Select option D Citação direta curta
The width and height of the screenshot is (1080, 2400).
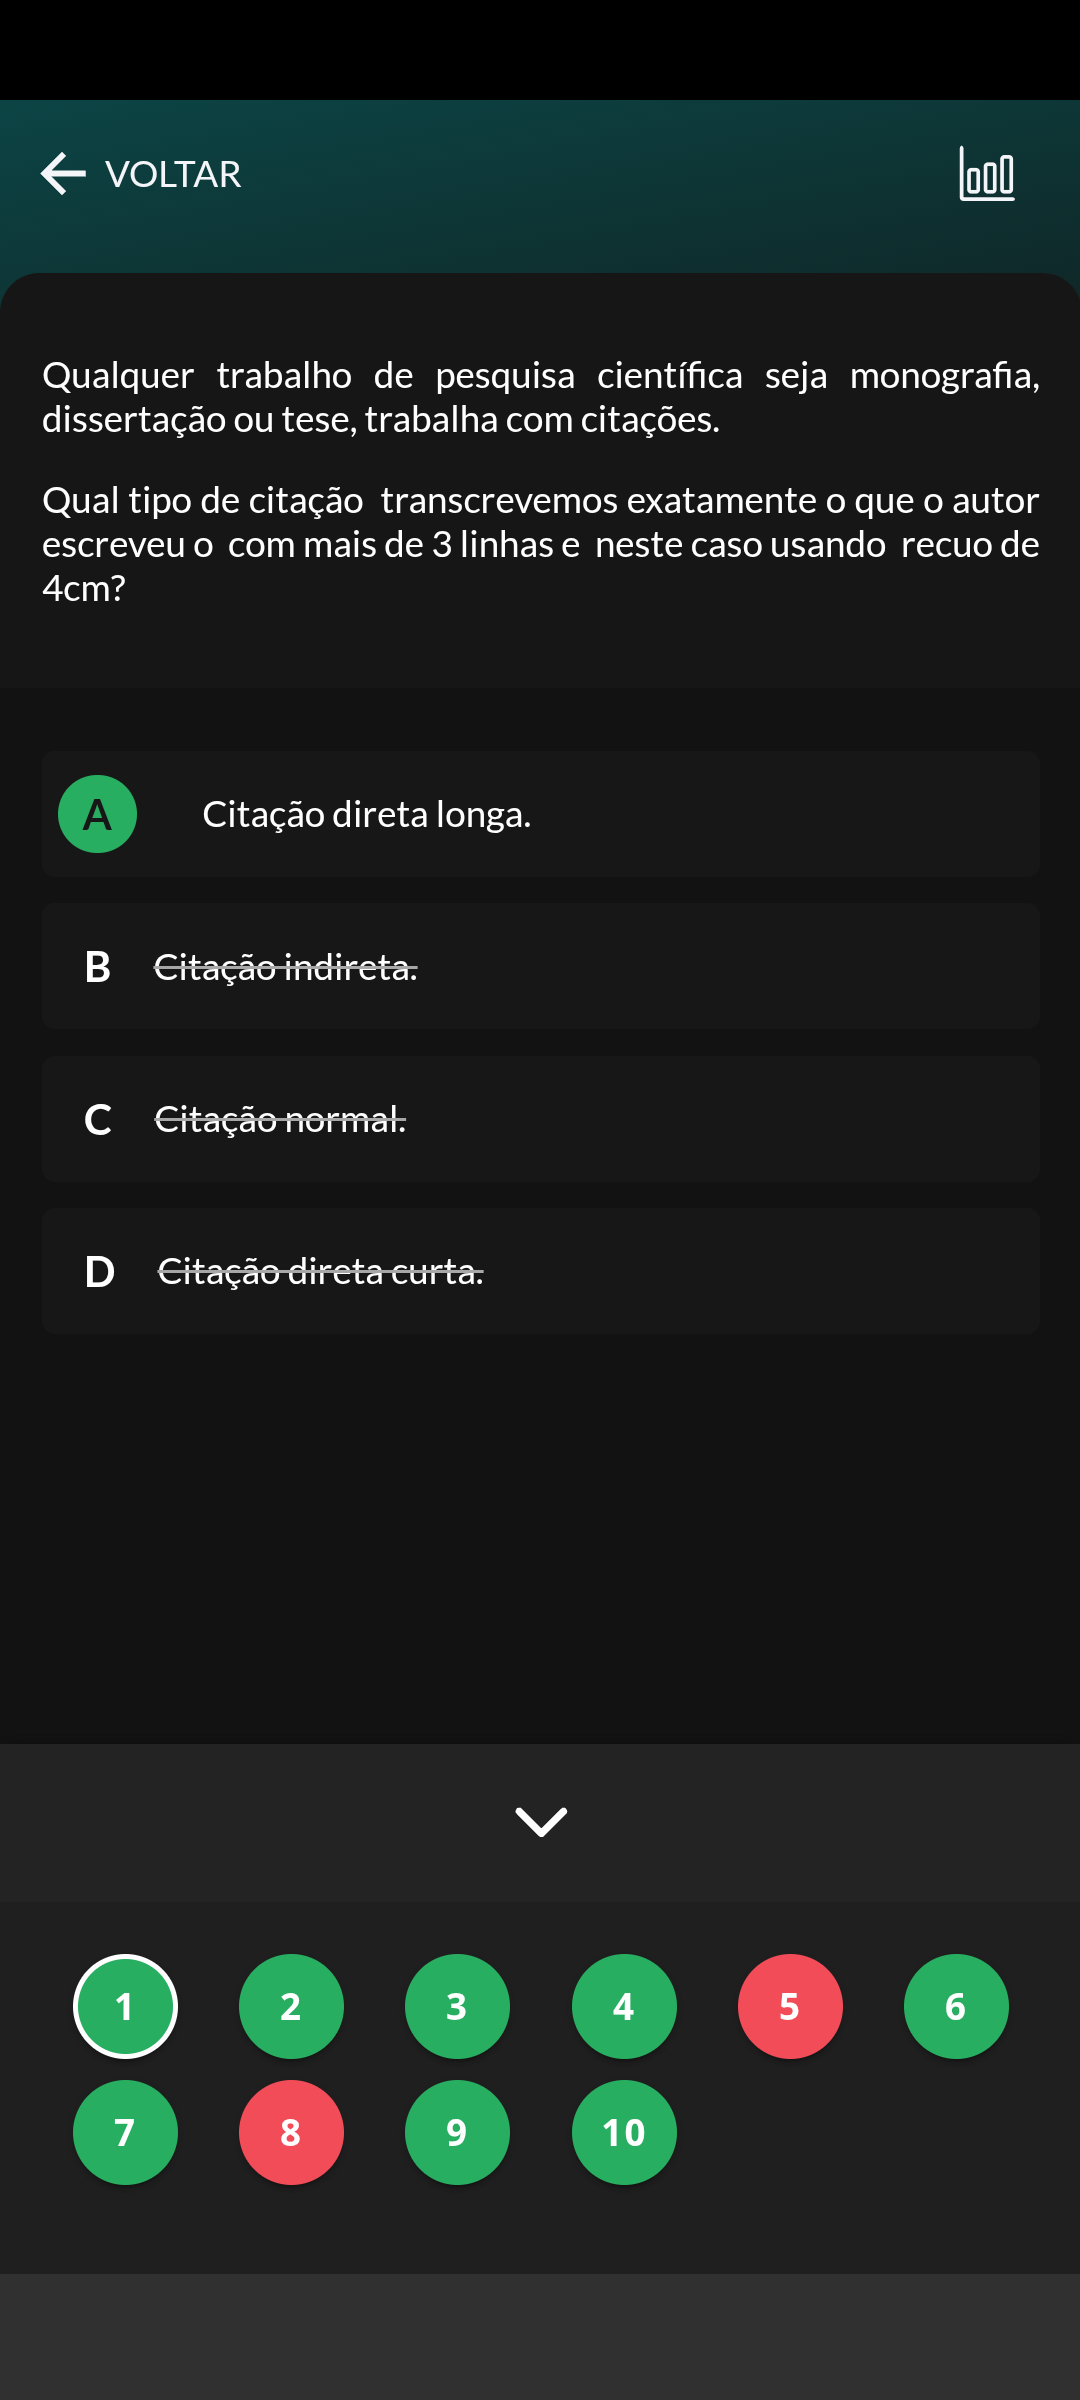[540, 1271]
